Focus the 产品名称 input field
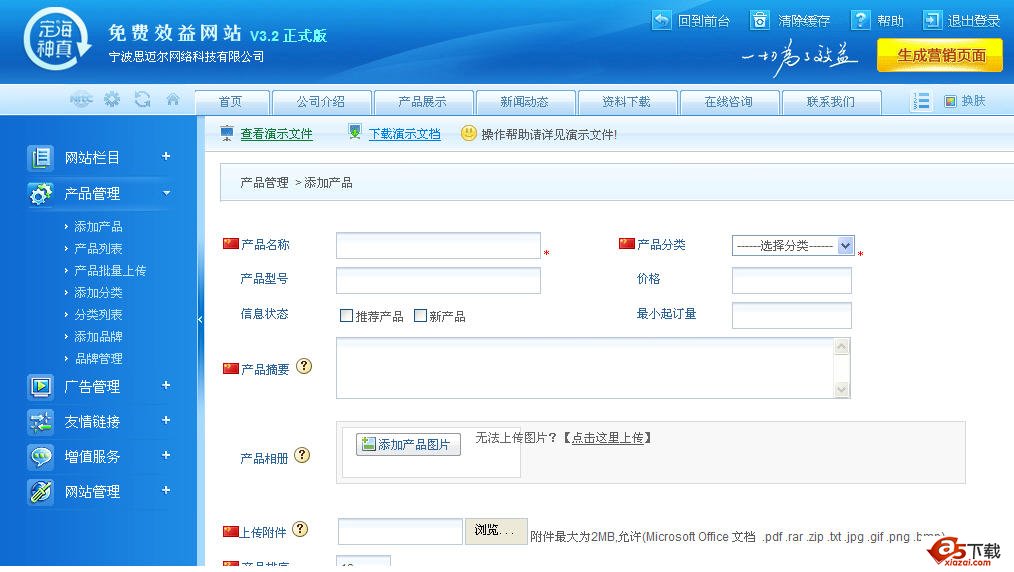The image size is (1014, 572). click(438, 246)
